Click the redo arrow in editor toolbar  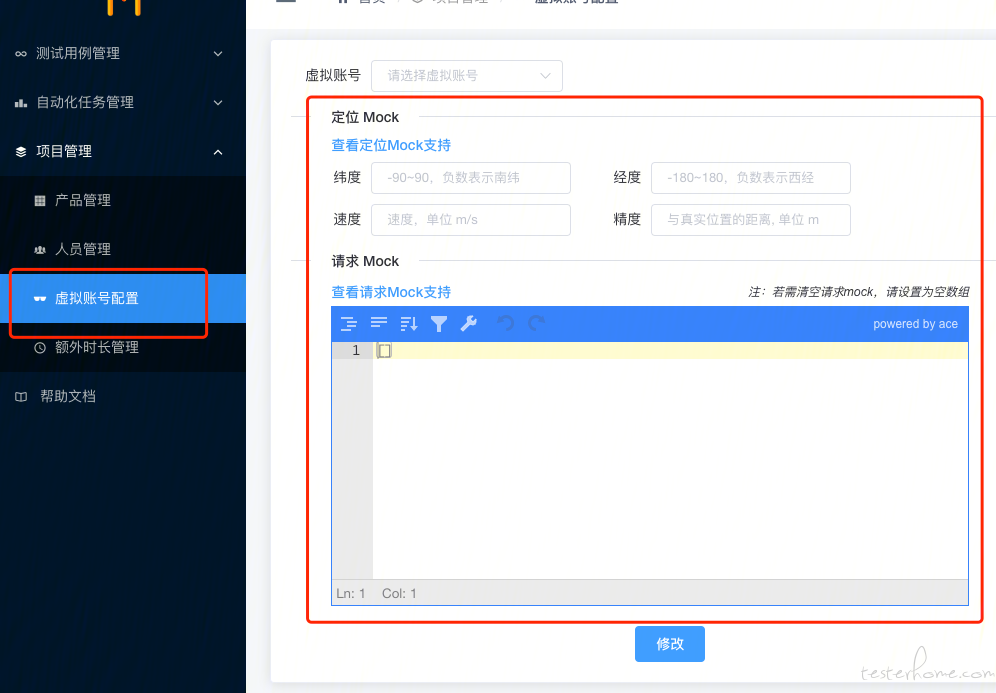point(536,324)
